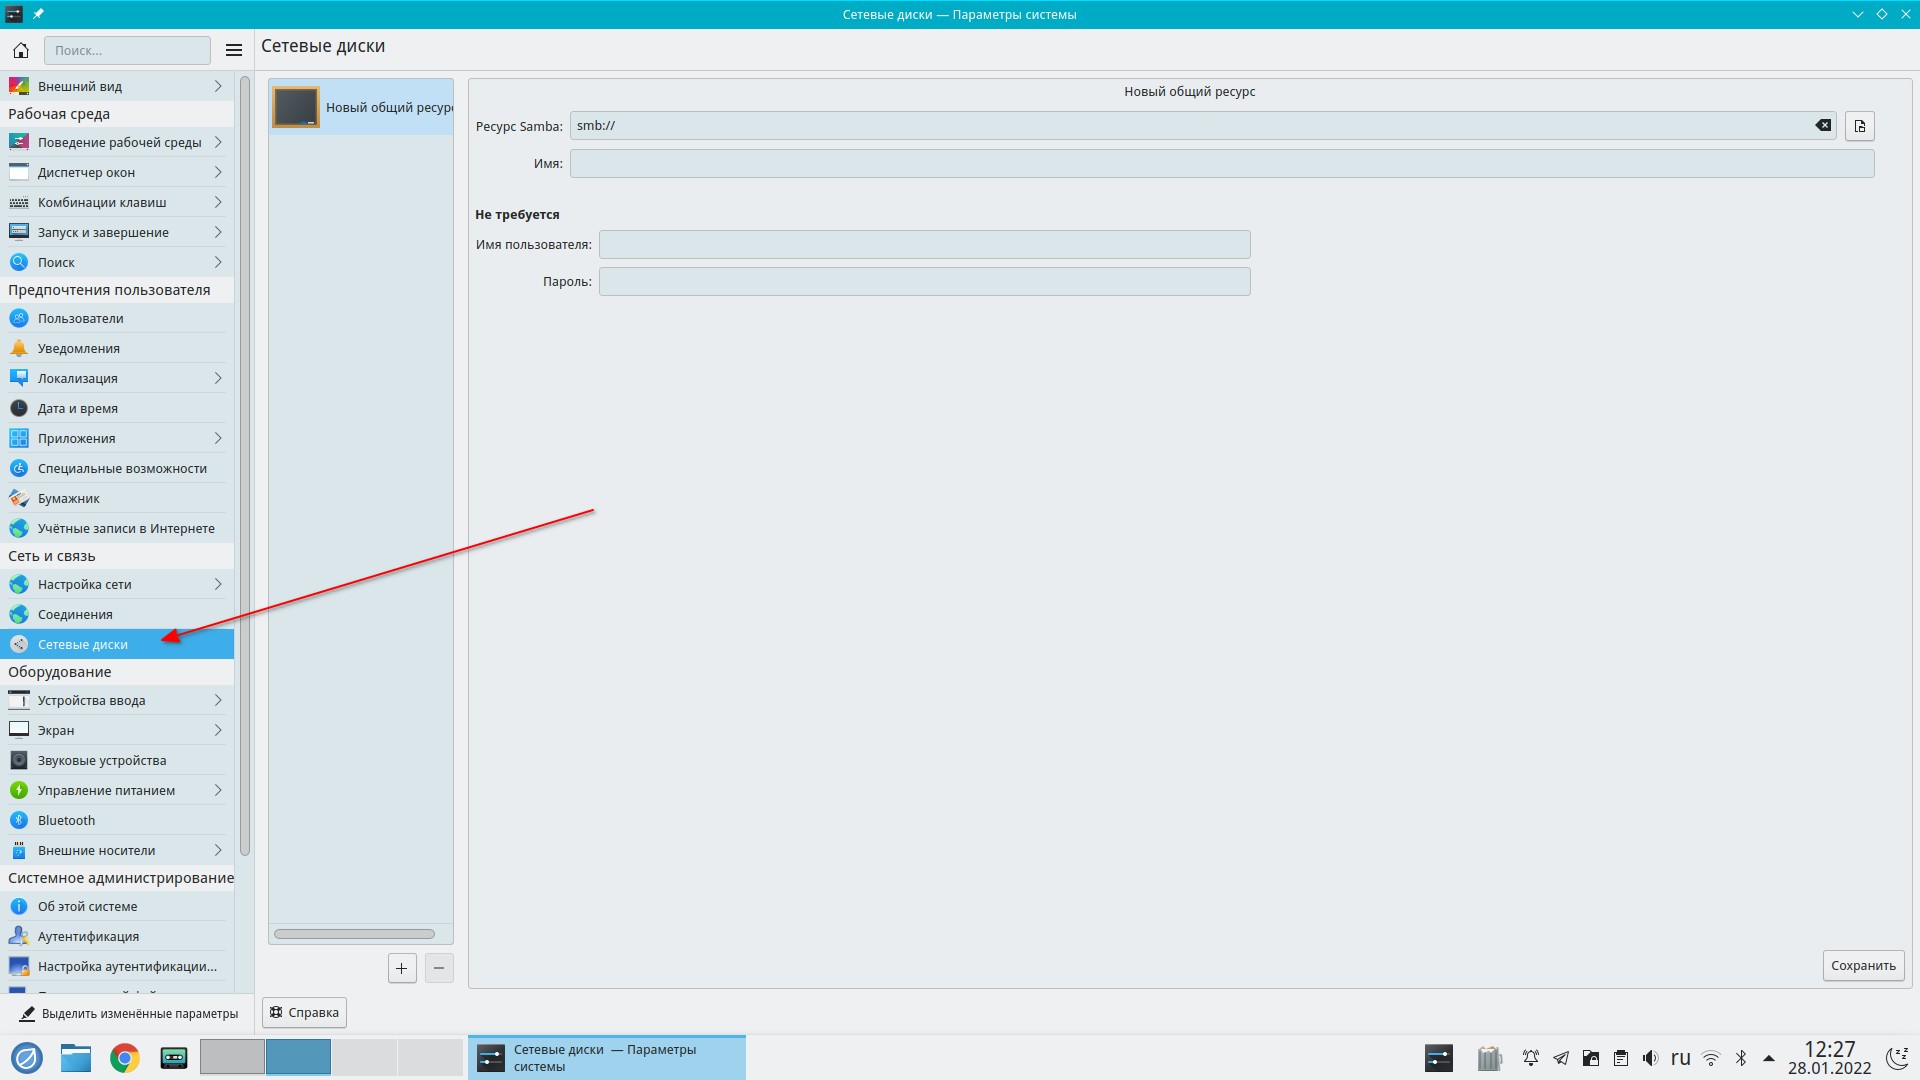Image resolution: width=1920 pixels, height=1080 pixels.
Task: Open volume control in system tray
Action: coord(1650,1058)
